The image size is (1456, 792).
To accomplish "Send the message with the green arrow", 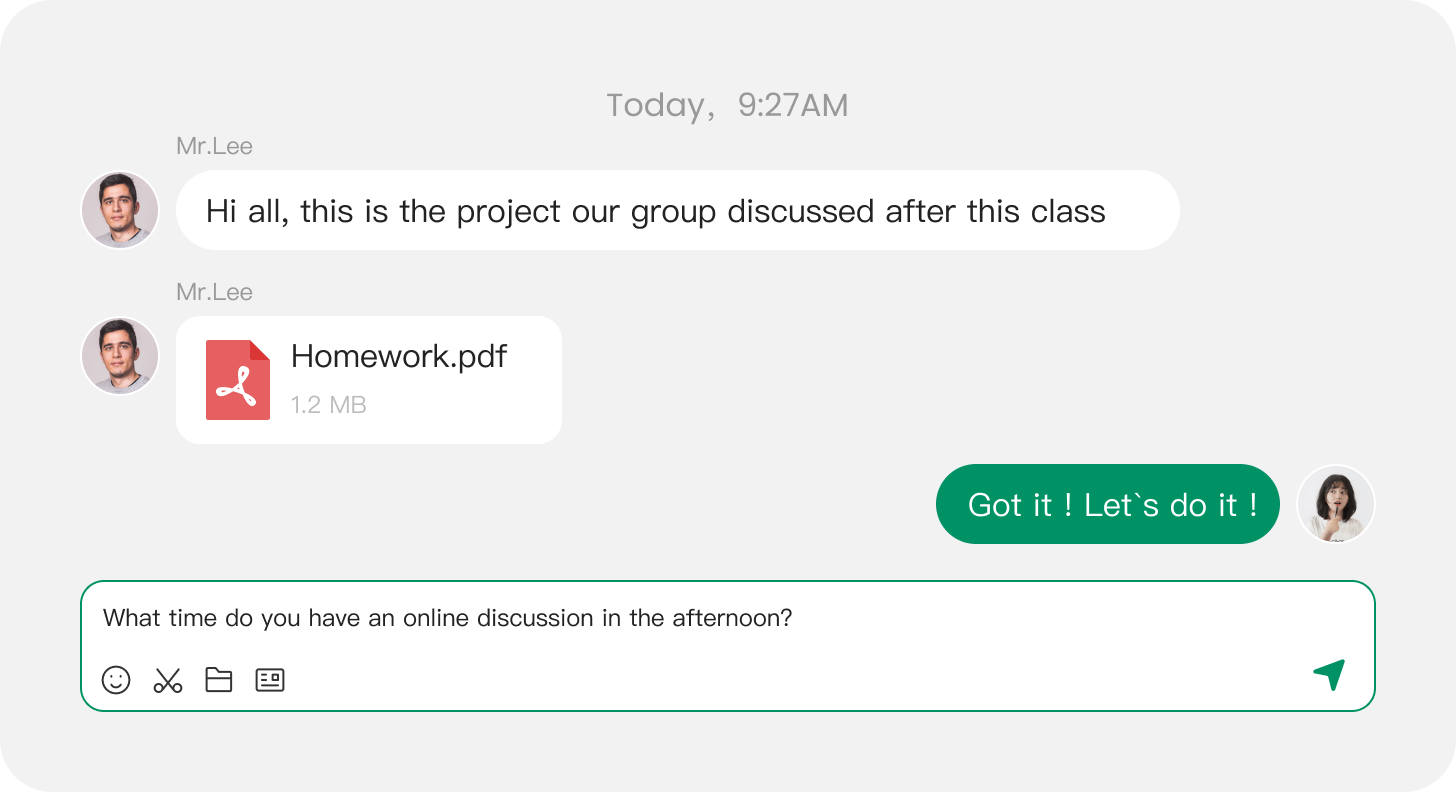I will click(x=1329, y=675).
